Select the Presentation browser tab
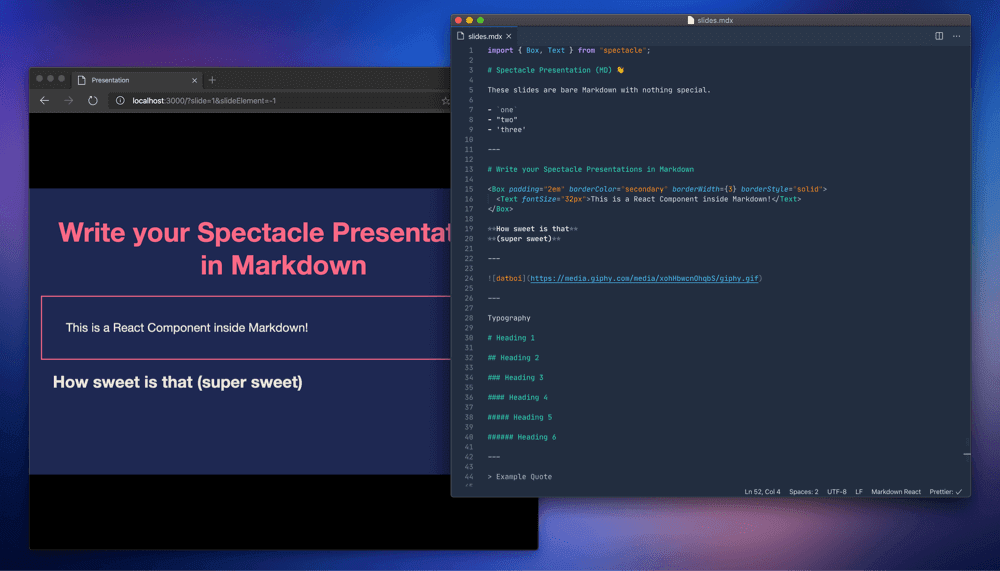1000x571 pixels. click(x=136, y=80)
